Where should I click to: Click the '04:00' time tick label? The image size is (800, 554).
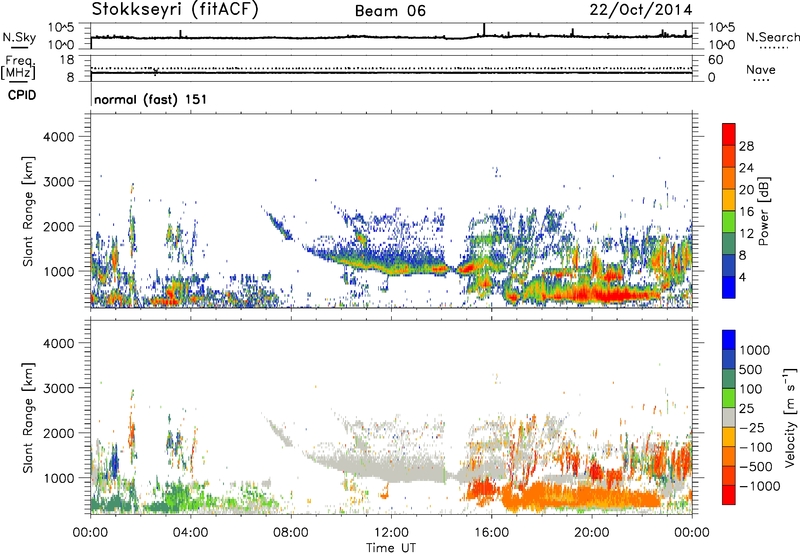coord(191,532)
